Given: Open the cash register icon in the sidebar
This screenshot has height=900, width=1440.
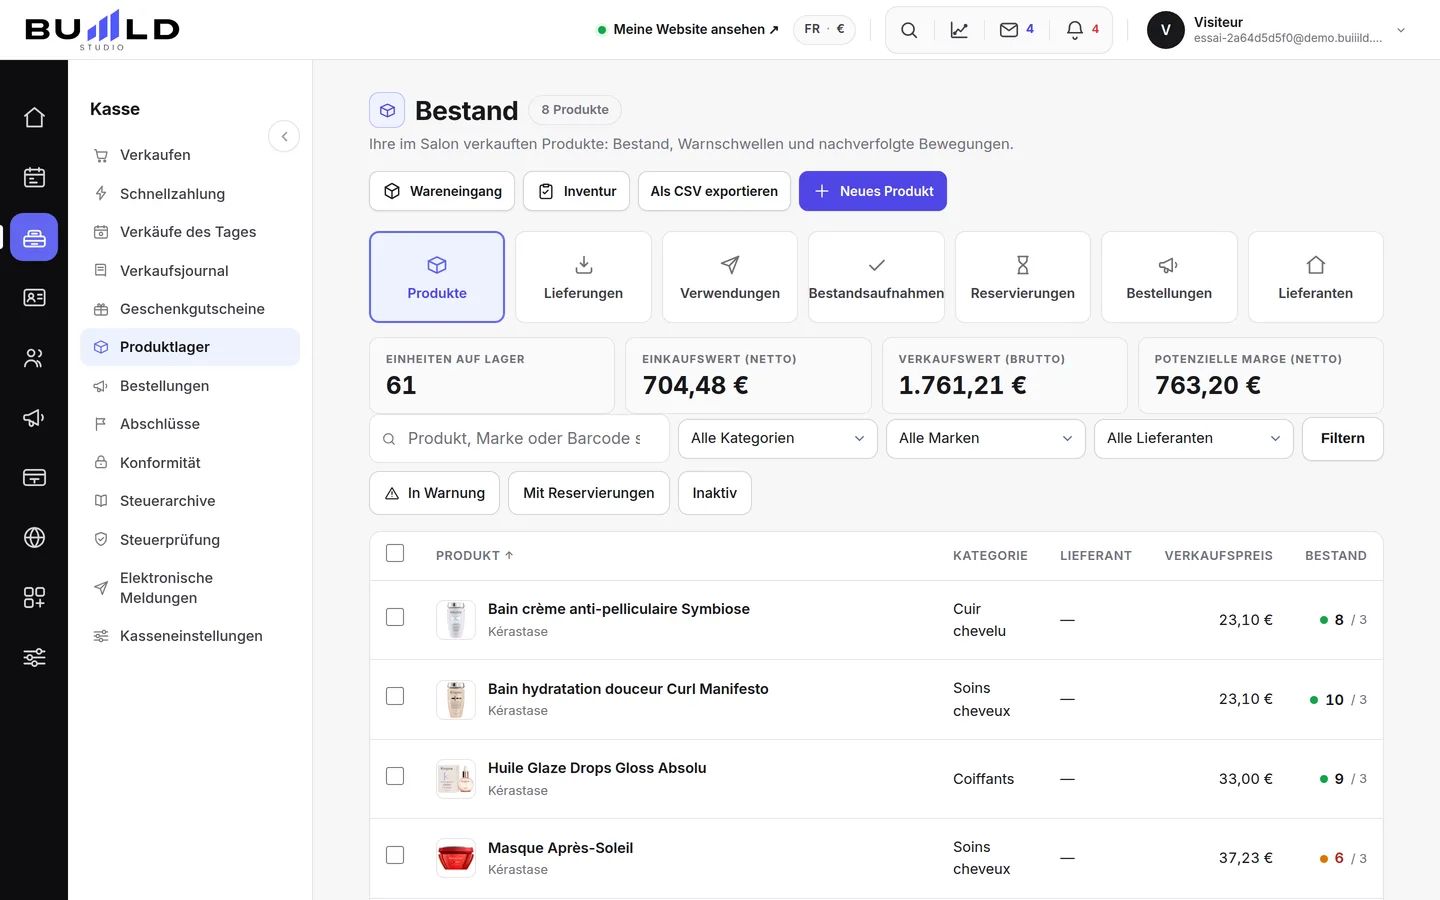Looking at the screenshot, I should pyautogui.click(x=34, y=237).
